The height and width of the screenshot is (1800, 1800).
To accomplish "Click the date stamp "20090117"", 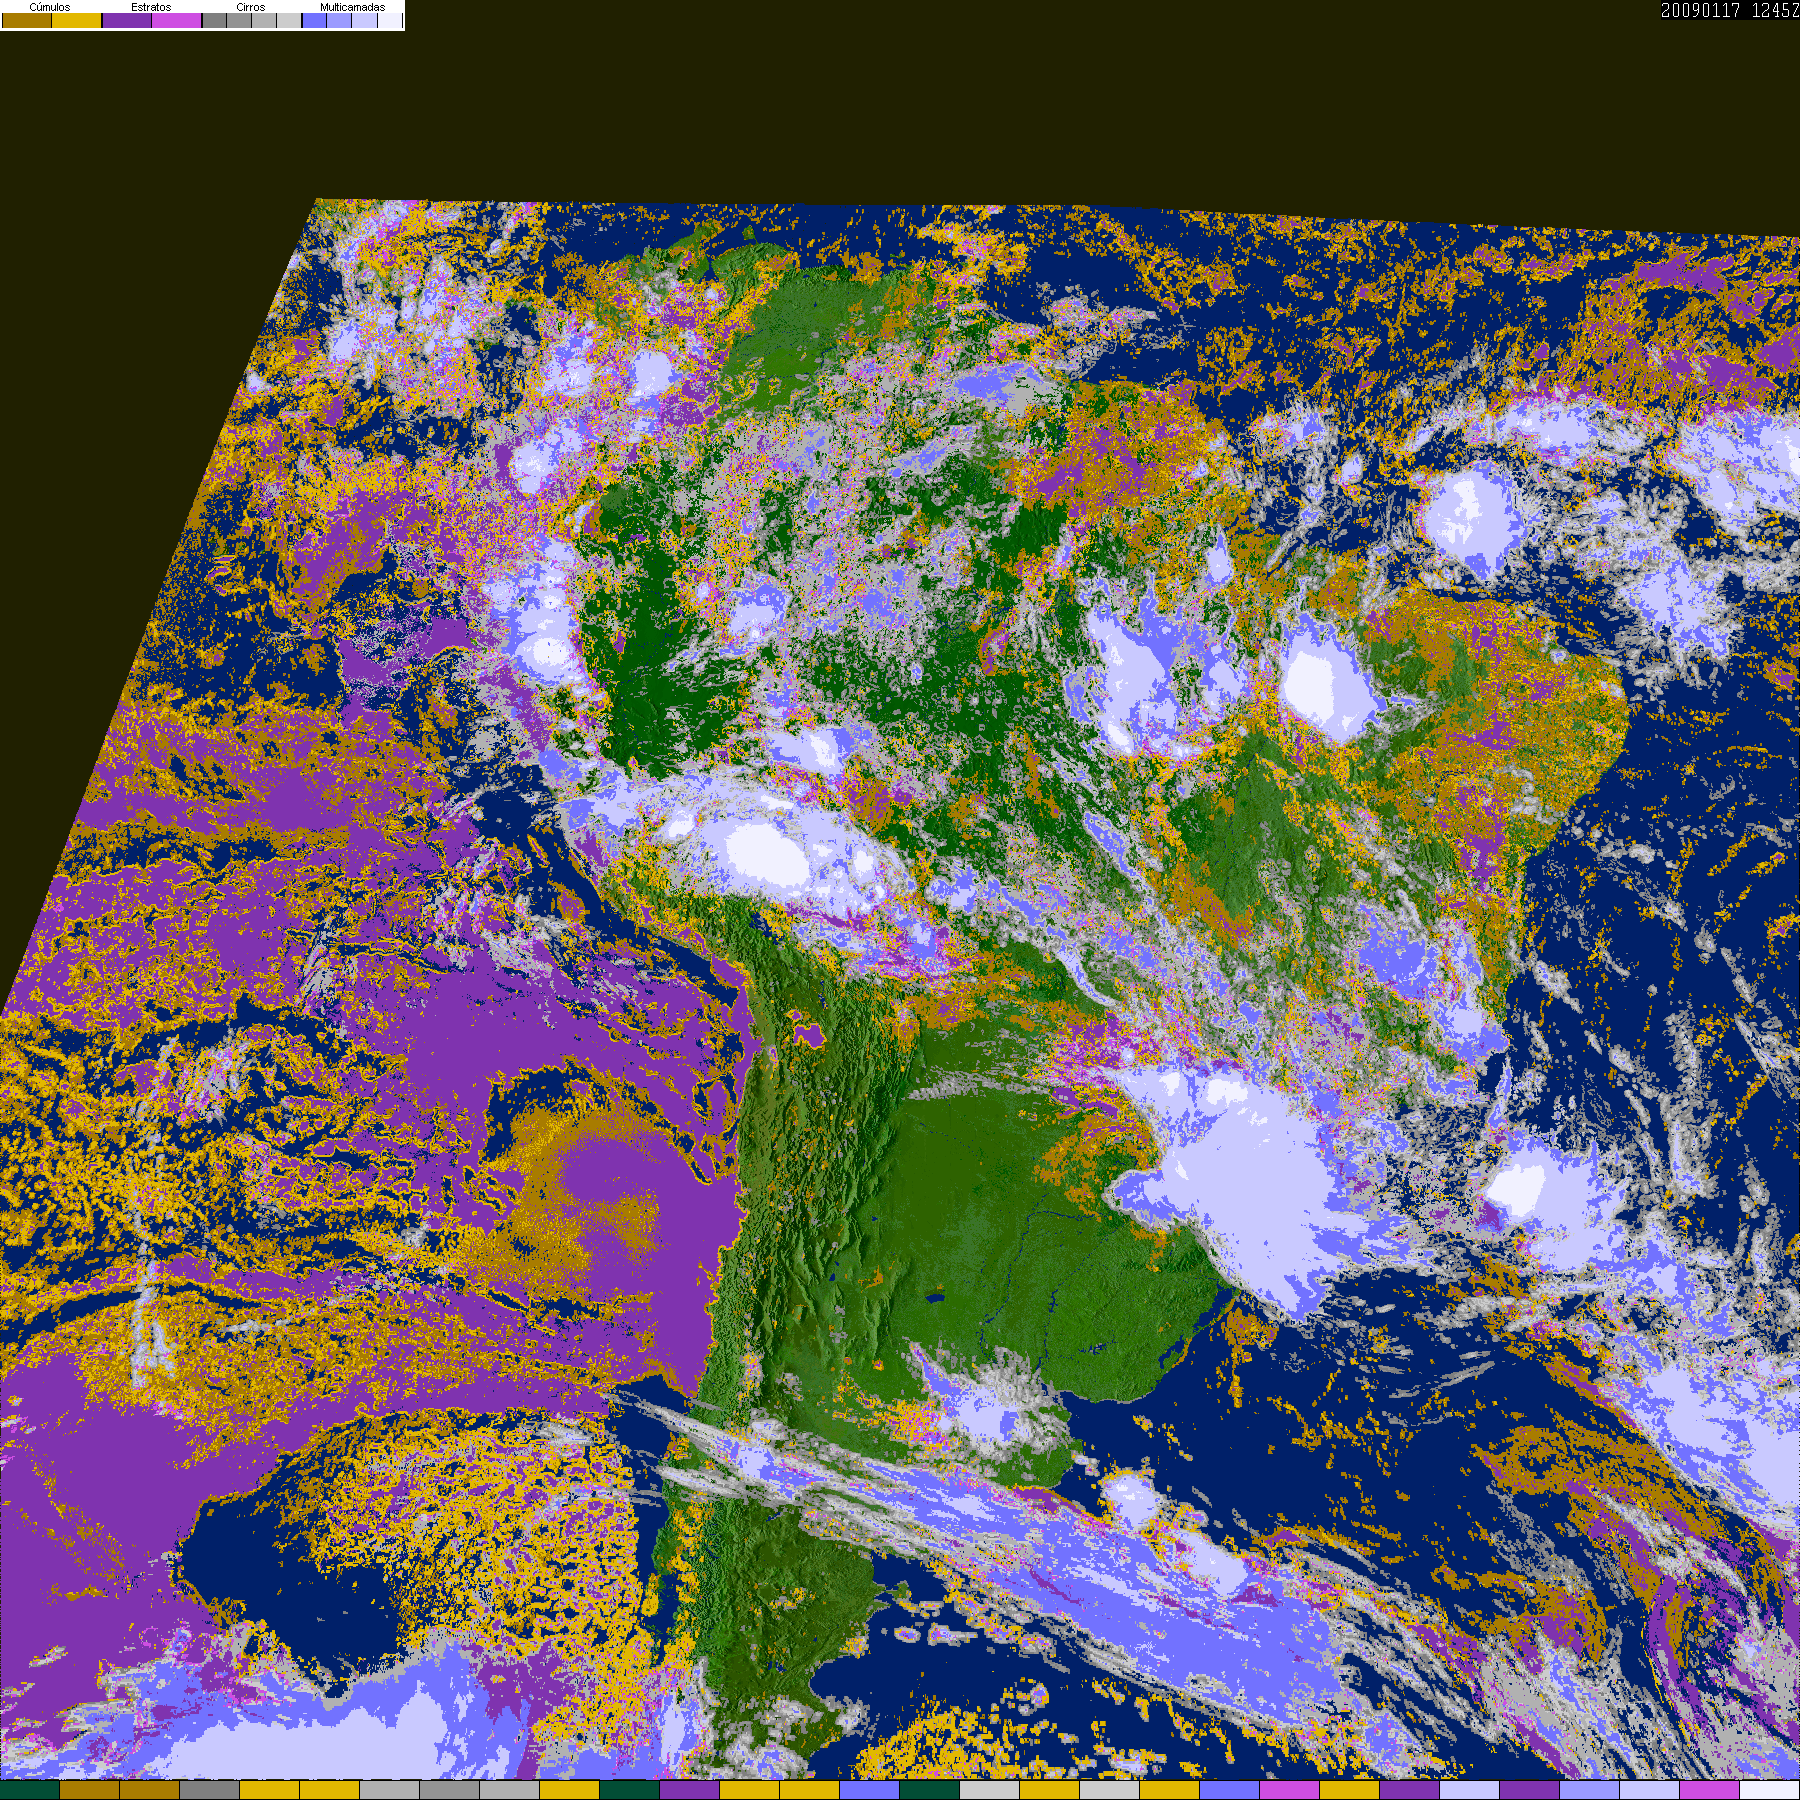I will point(1701,10).
